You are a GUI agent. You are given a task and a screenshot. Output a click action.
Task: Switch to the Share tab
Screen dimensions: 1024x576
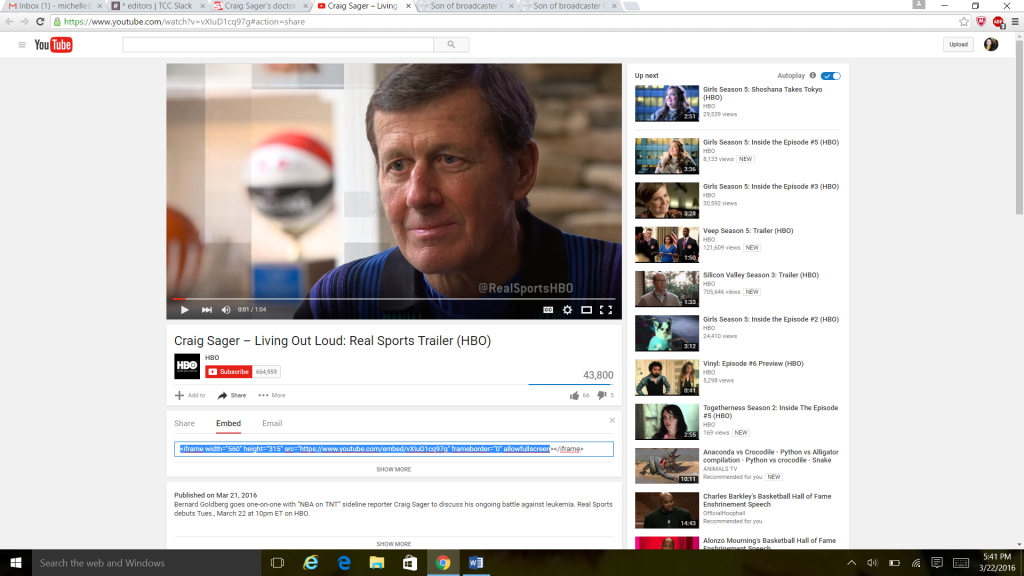point(185,424)
